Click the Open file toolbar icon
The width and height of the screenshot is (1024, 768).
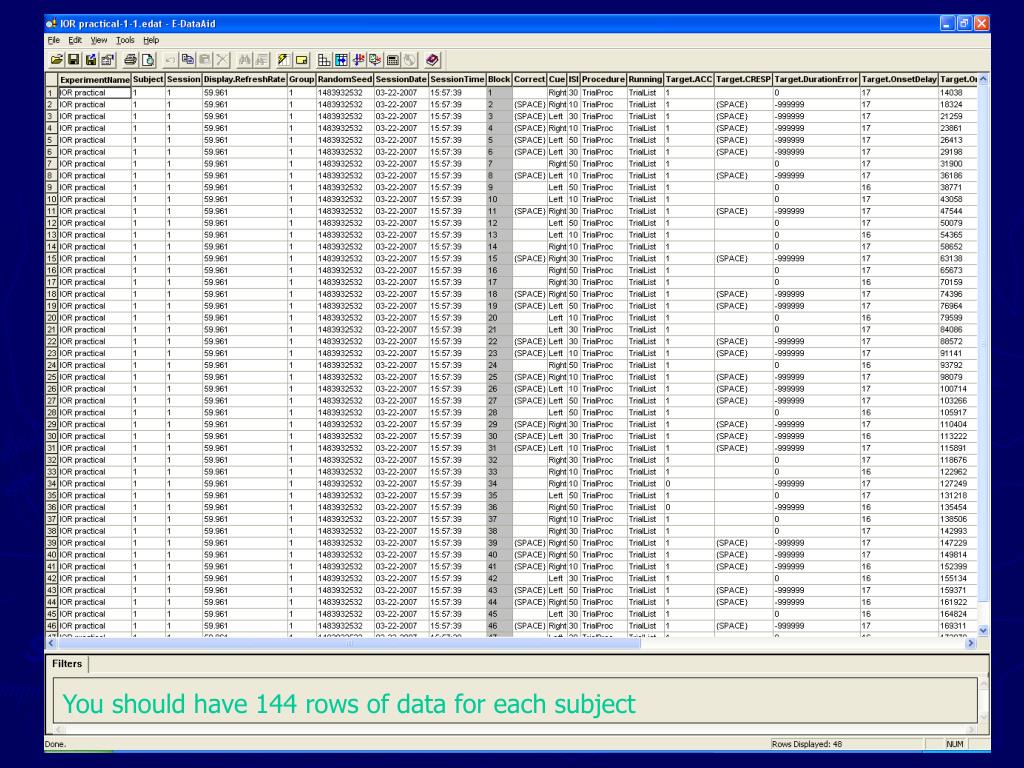(x=57, y=60)
